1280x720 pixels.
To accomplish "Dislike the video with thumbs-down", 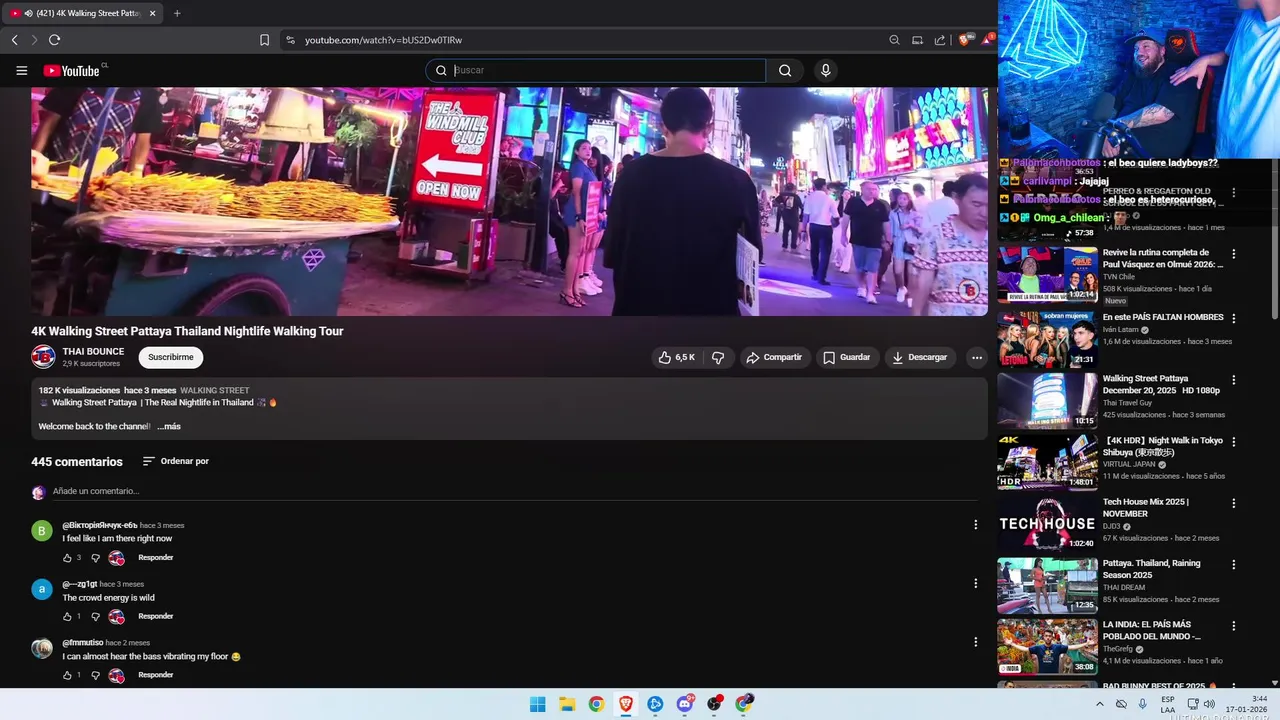I will pyautogui.click(x=718, y=357).
